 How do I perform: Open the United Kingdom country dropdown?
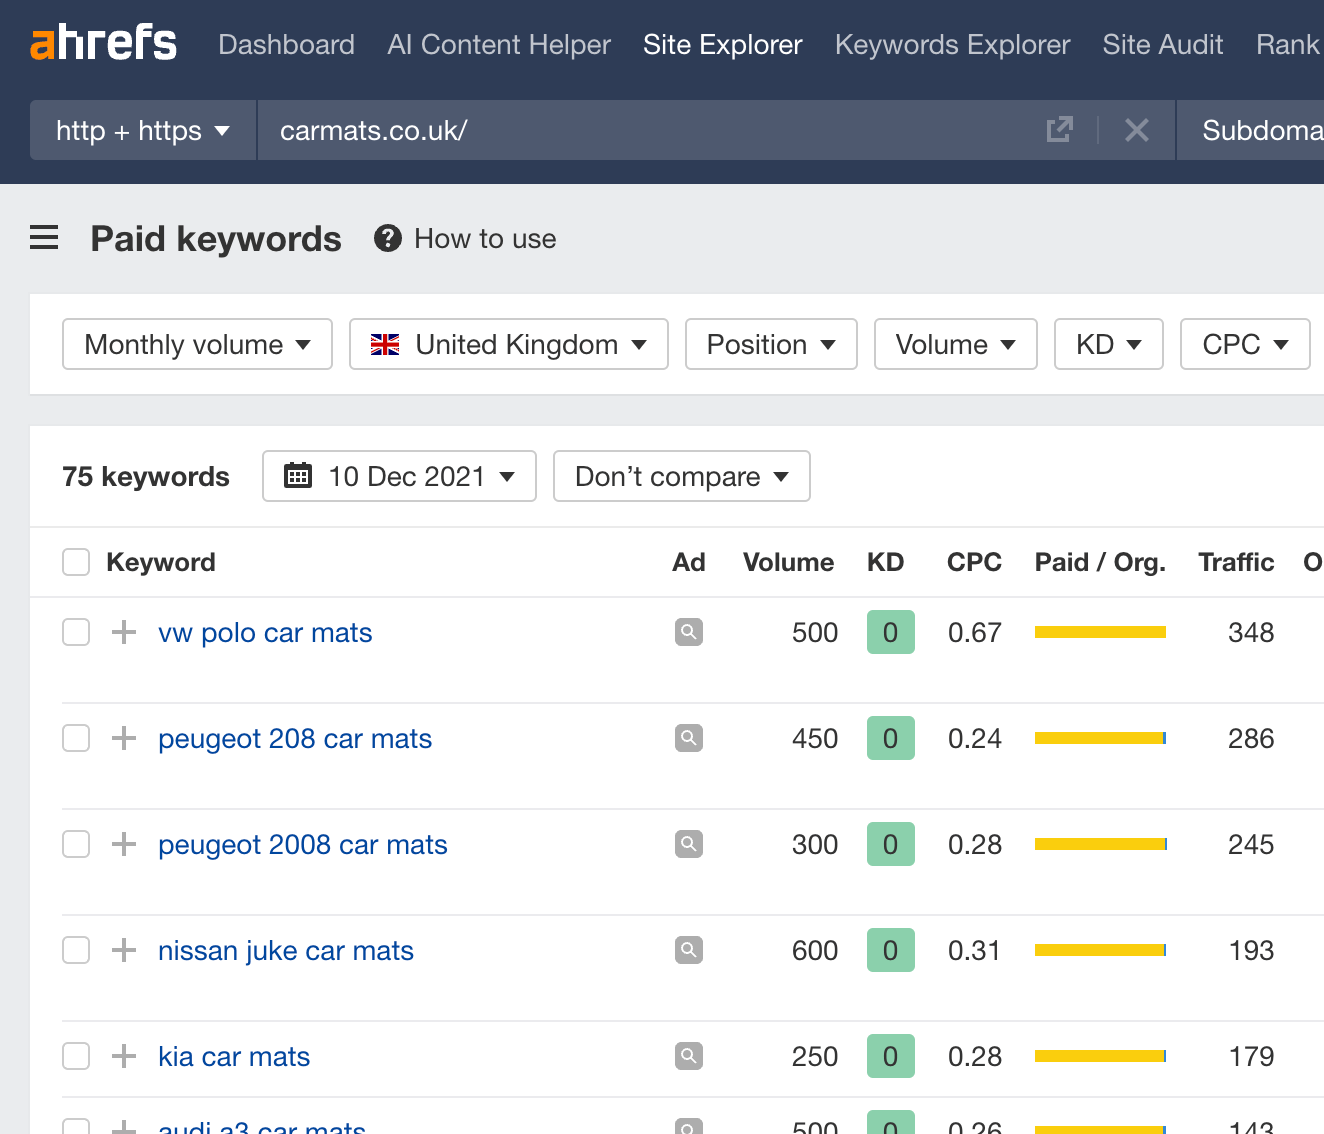pyautogui.click(x=508, y=344)
